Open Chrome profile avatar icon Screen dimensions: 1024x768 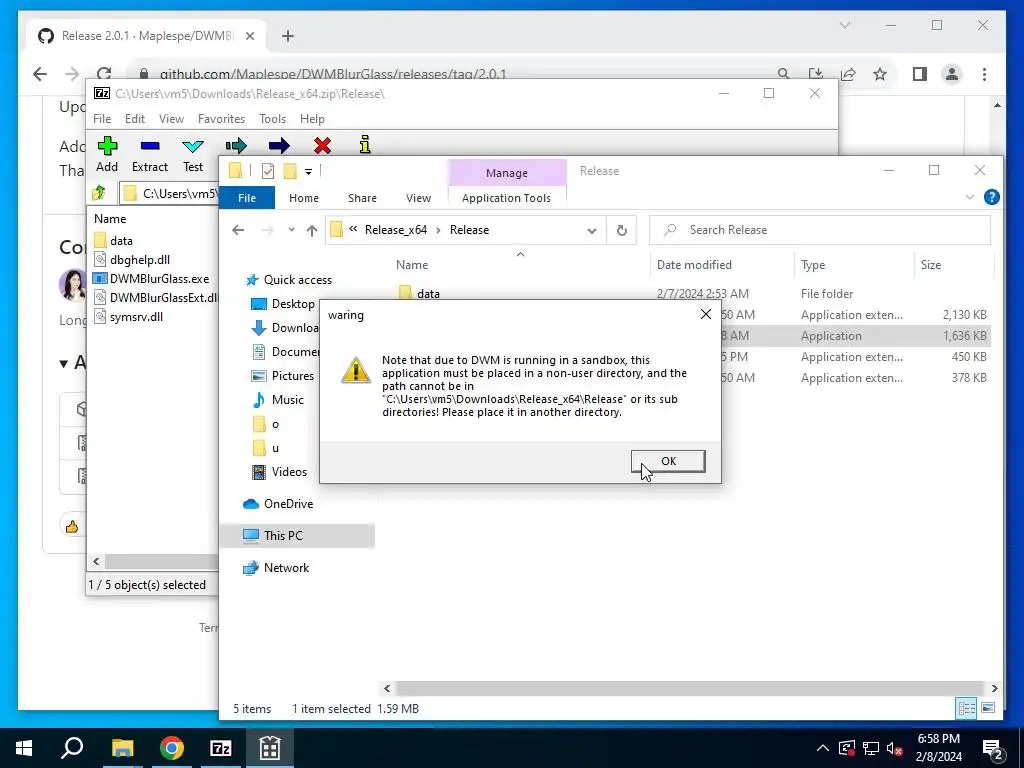pos(952,74)
